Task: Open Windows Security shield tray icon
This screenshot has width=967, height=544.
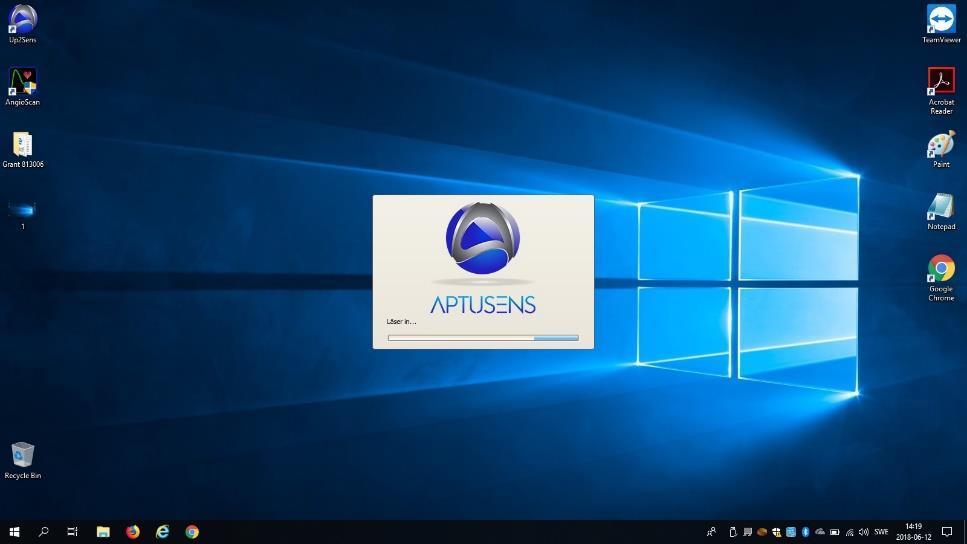Action: point(776,532)
